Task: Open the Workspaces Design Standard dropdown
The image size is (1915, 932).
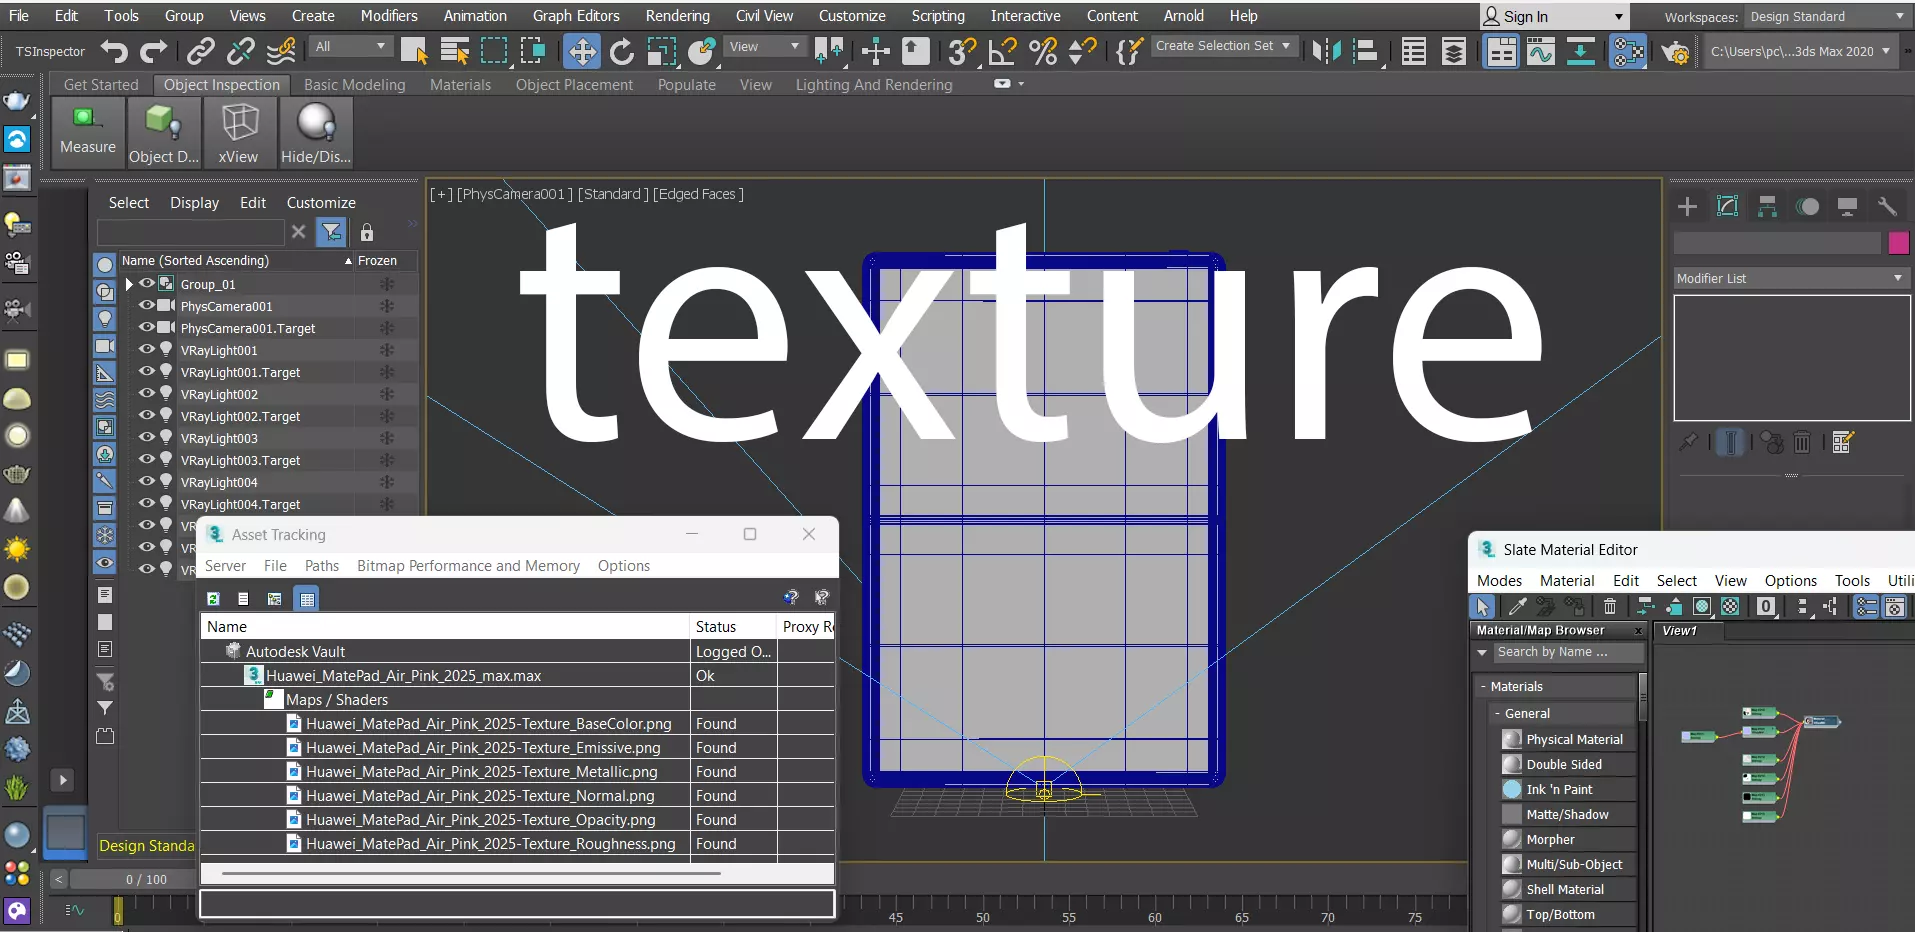Action: coord(1827,17)
